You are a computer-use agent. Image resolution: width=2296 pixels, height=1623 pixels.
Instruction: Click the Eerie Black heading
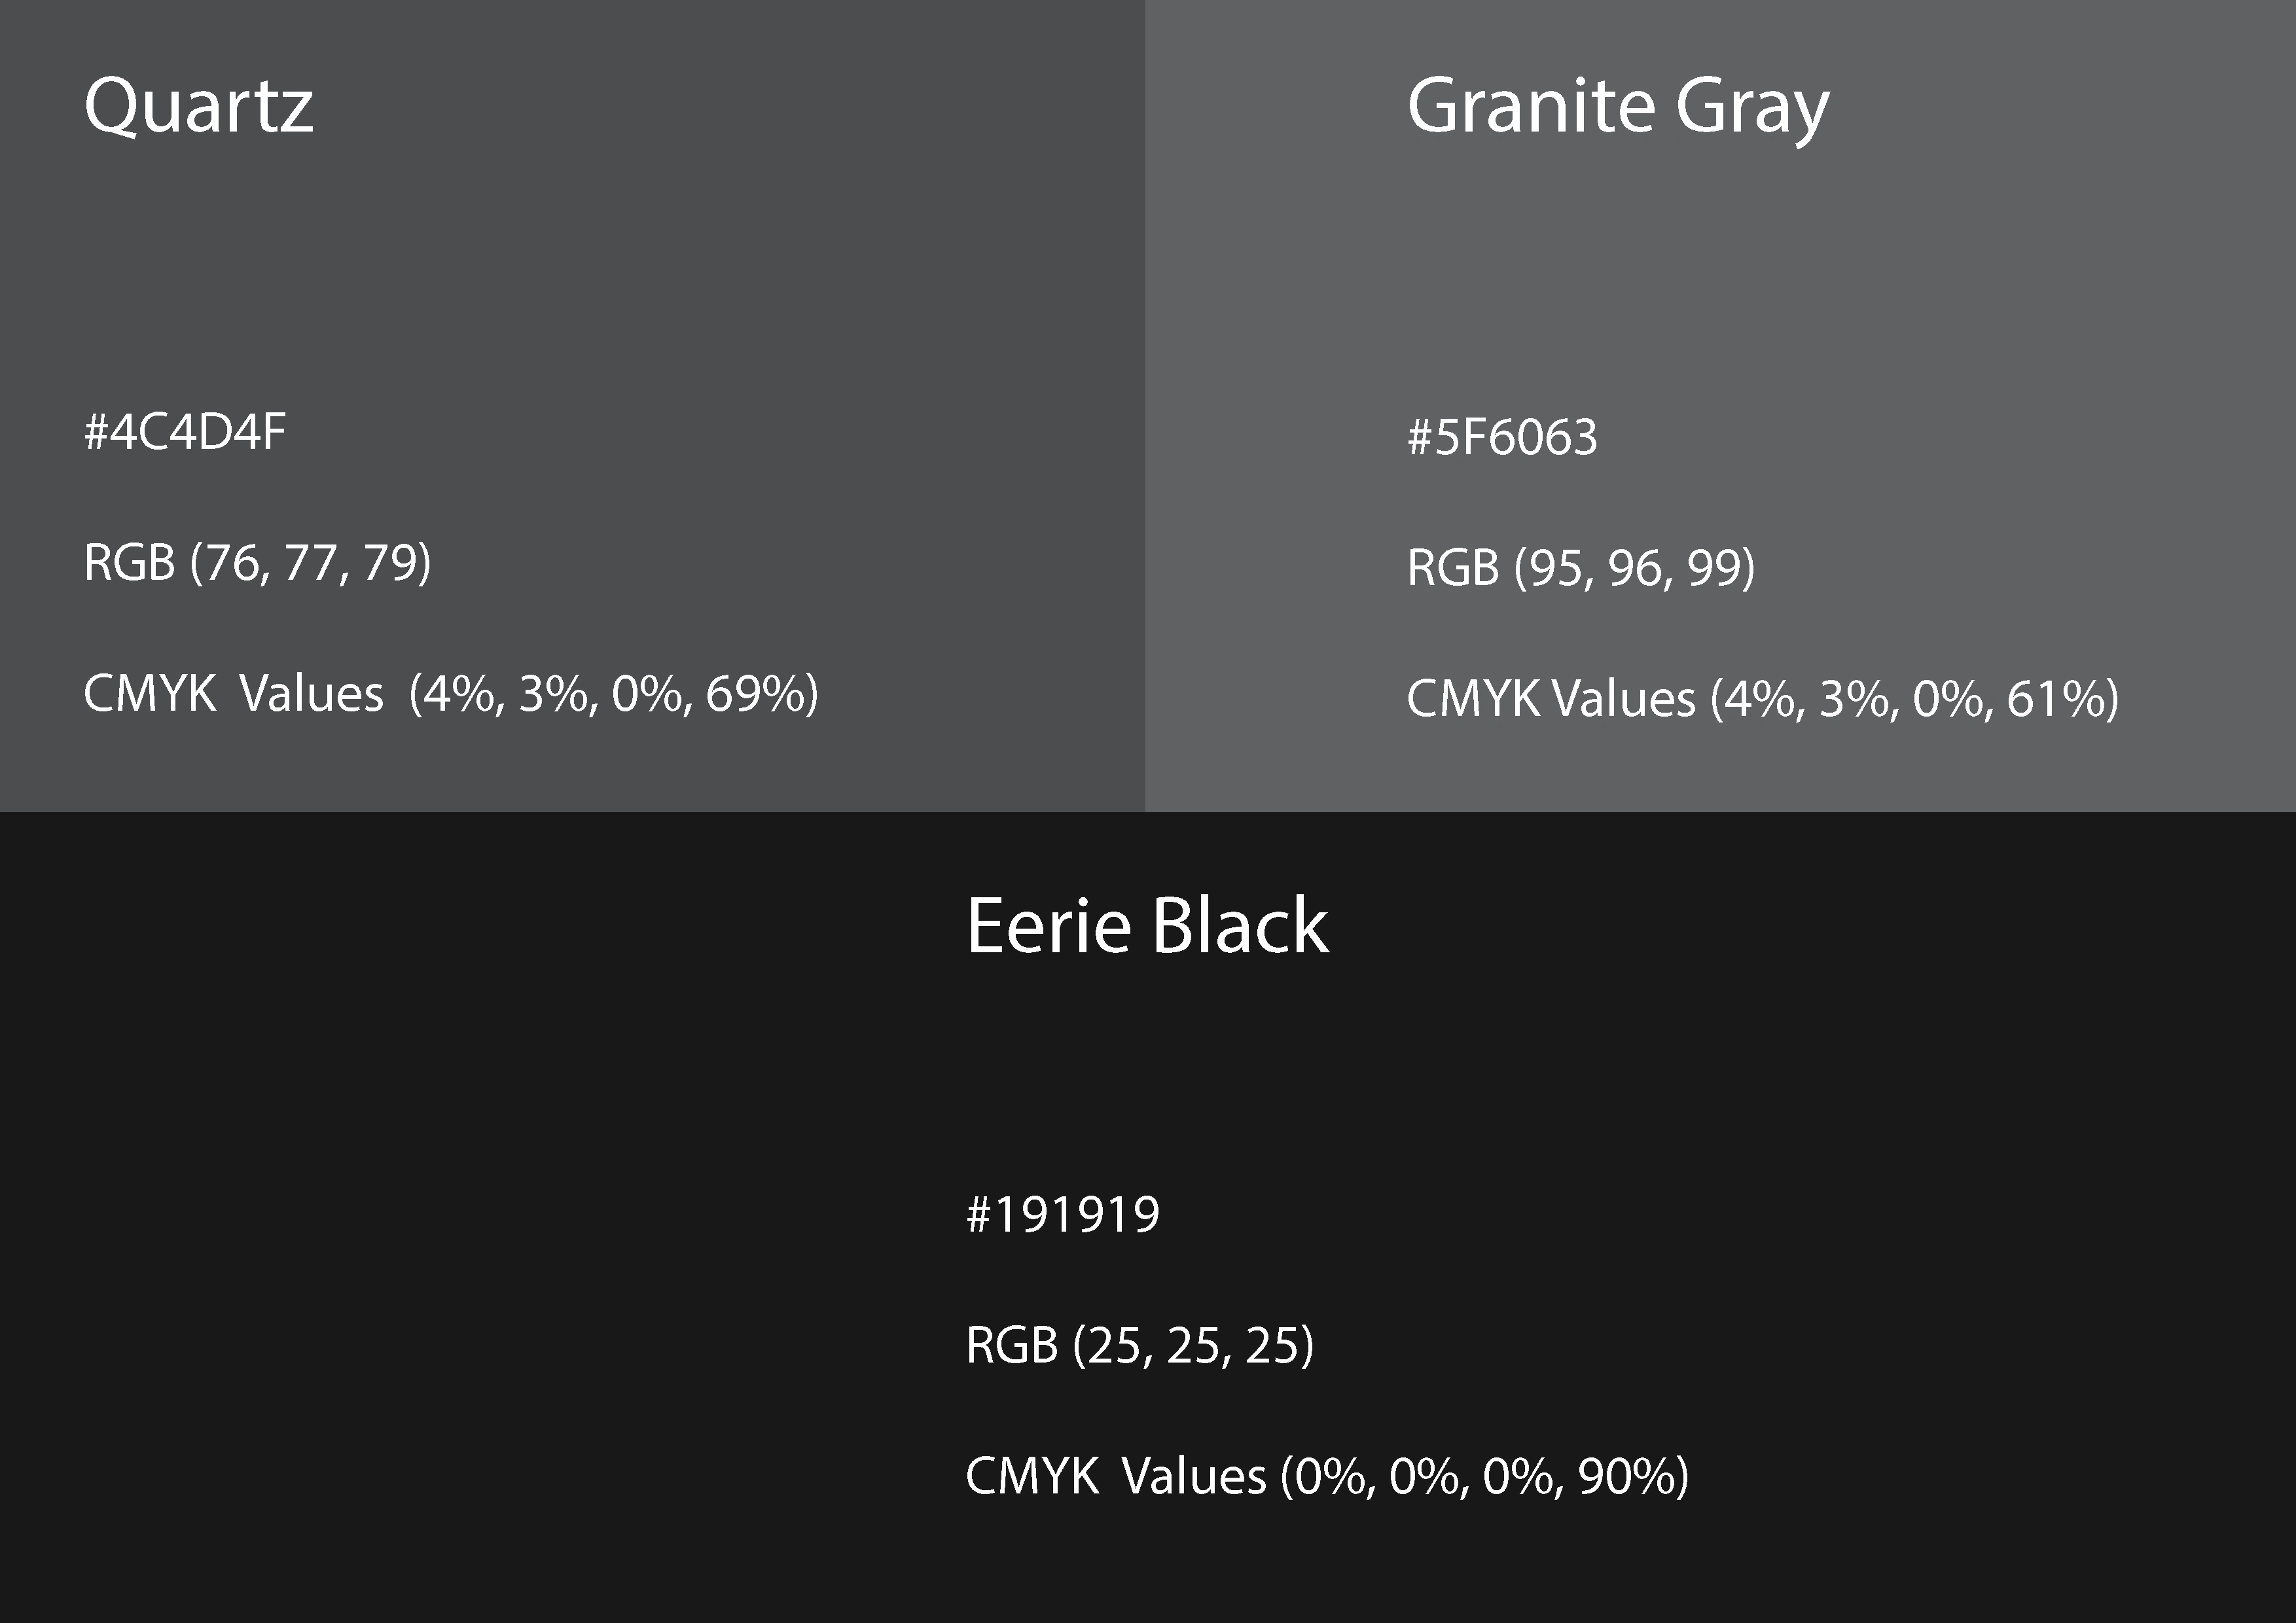pos(1147,926)
